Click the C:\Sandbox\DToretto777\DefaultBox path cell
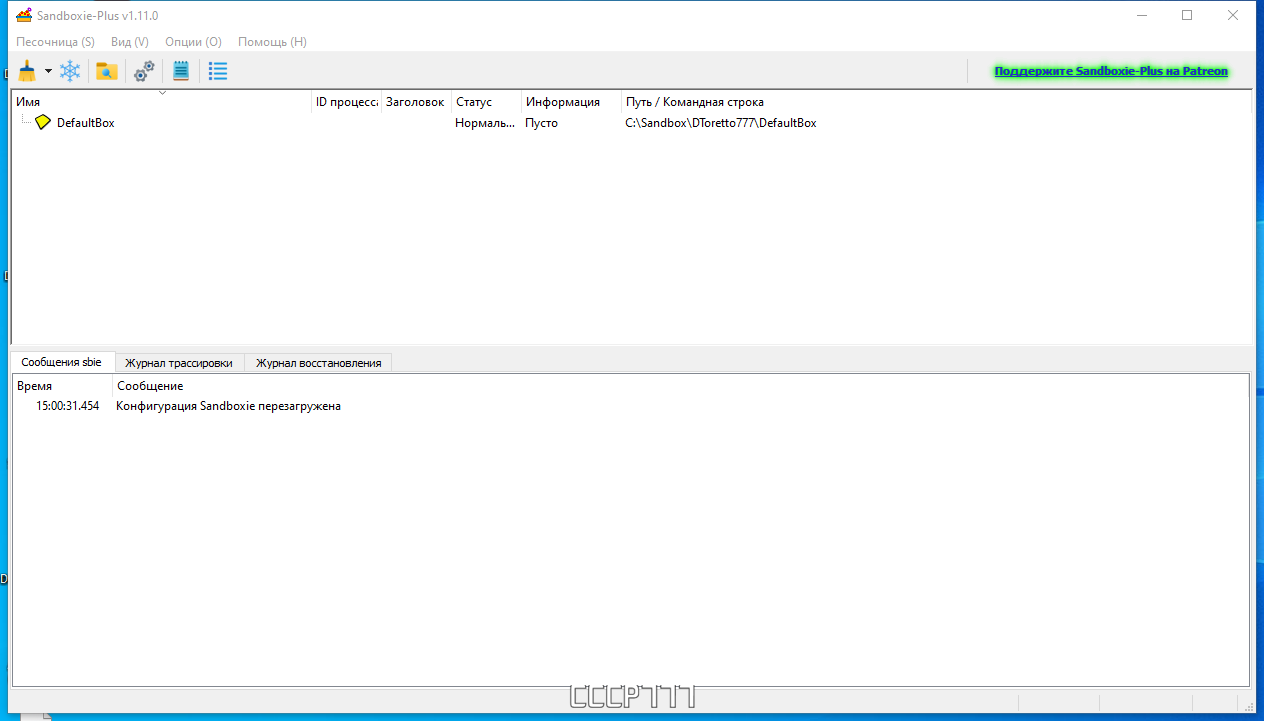Viewport: 1264px width, 721px height. click(x=721, y=123)
